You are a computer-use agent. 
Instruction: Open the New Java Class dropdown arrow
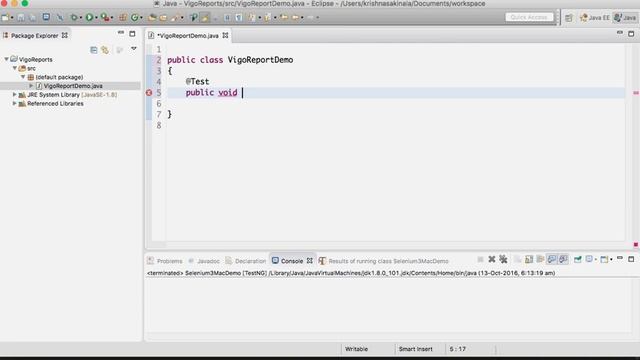pos(141,18)
